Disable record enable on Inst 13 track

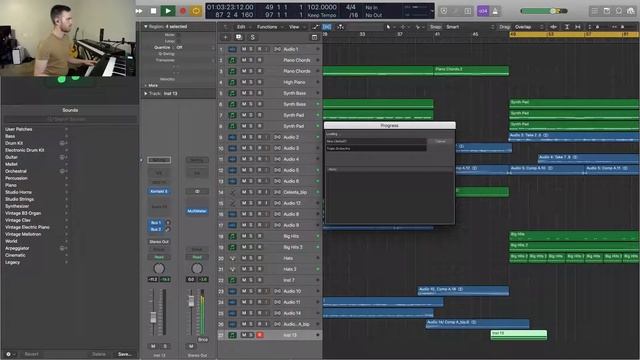pos(259,335)
